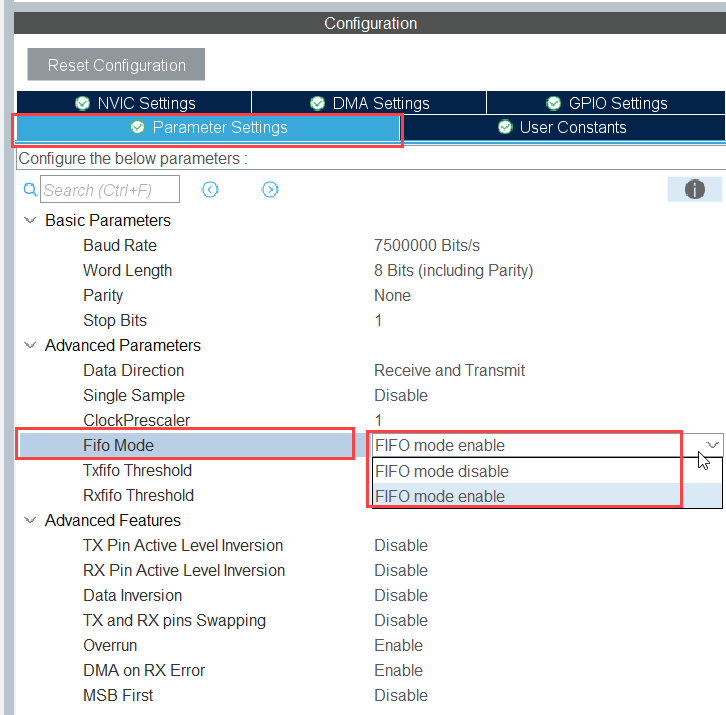Go to previous search result arrow

(210, 189)
